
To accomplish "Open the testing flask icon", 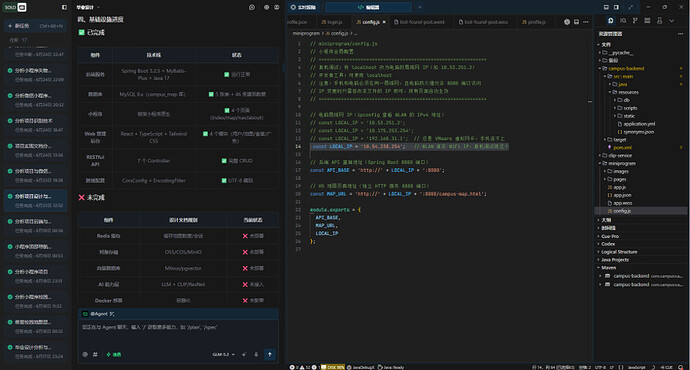I will pyautogui.click(x=659, y=21).
